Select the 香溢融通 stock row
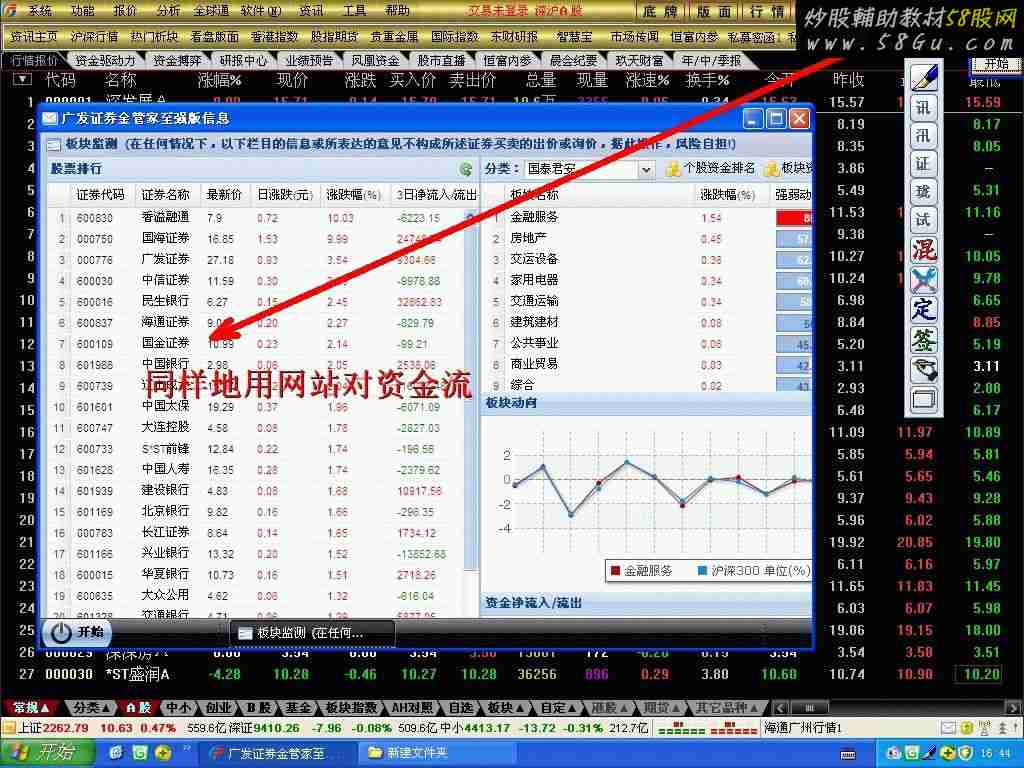The height and width of the screenshot is (768, 1024). pos(256,217)
